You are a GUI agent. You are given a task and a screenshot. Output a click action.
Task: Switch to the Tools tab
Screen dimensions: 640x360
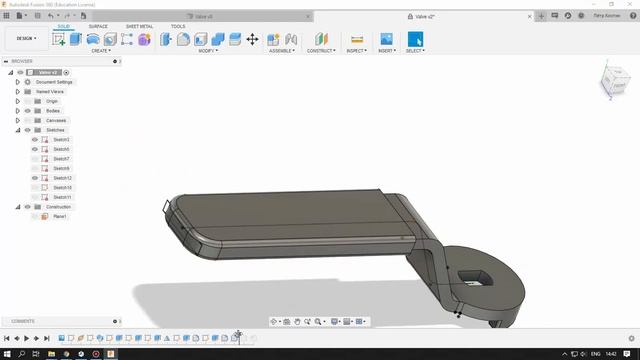coord(178,27)
